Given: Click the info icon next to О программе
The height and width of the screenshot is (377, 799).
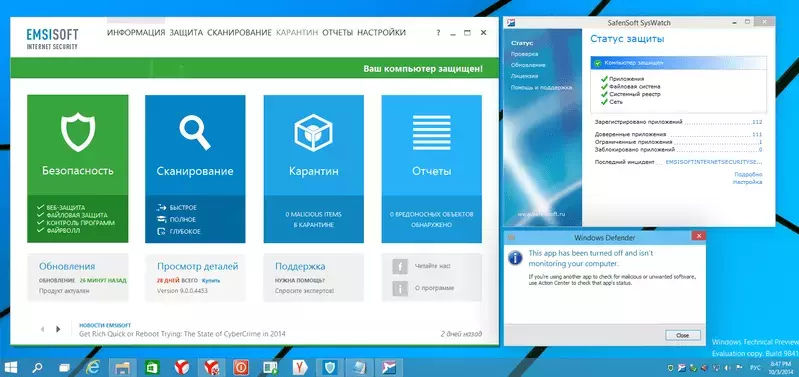Looking at the screenshot, I should [x=400, y=288].
